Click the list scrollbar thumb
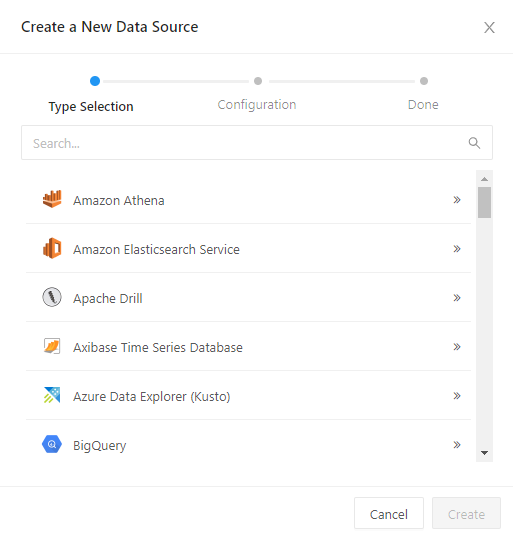 [x=484, y=202]
